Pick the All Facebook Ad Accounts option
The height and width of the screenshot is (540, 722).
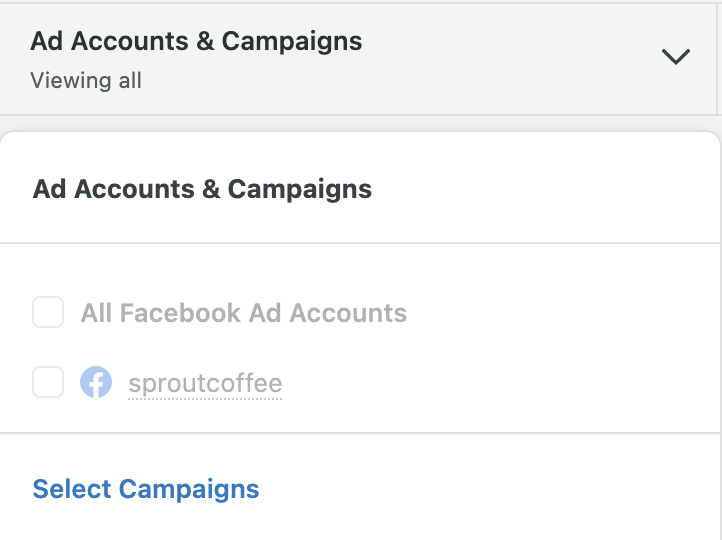pos(220,313)
